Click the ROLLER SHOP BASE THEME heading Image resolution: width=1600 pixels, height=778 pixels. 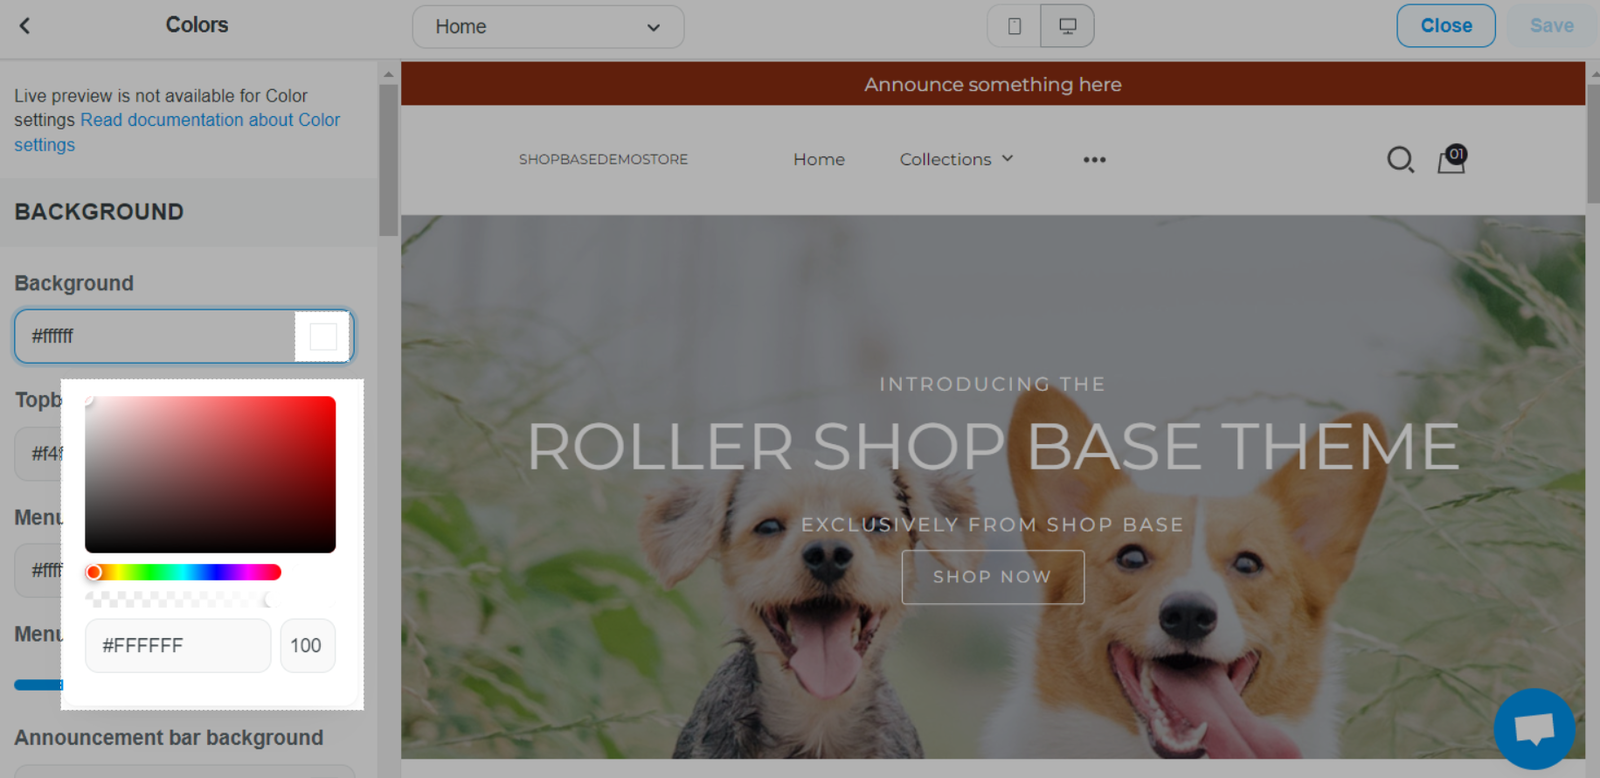click(x=992, y=446)
